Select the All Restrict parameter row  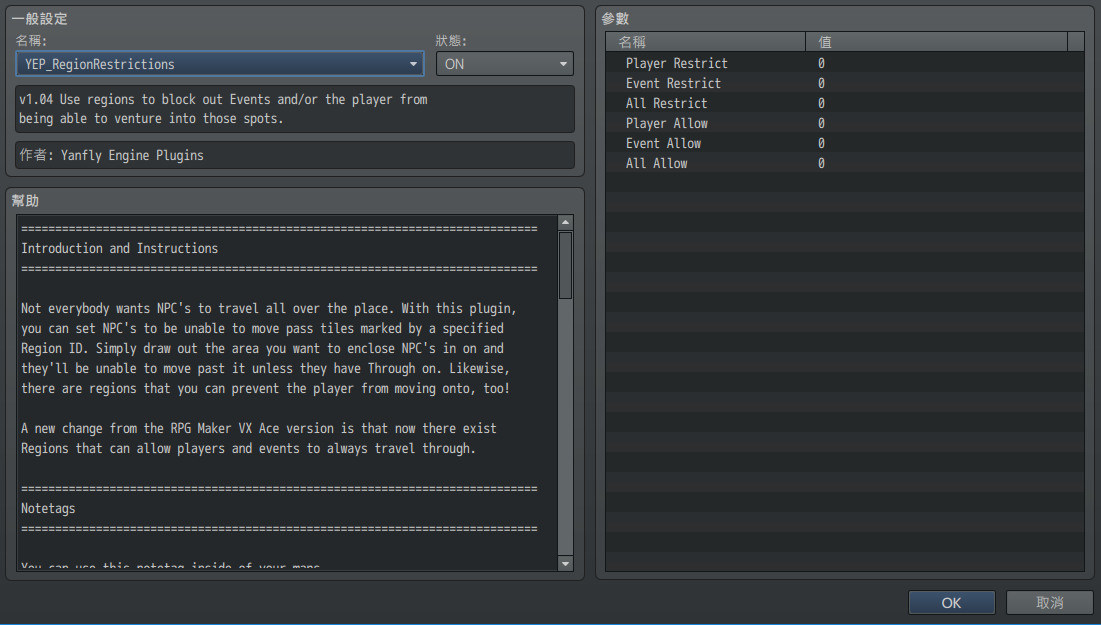point(666,103)
